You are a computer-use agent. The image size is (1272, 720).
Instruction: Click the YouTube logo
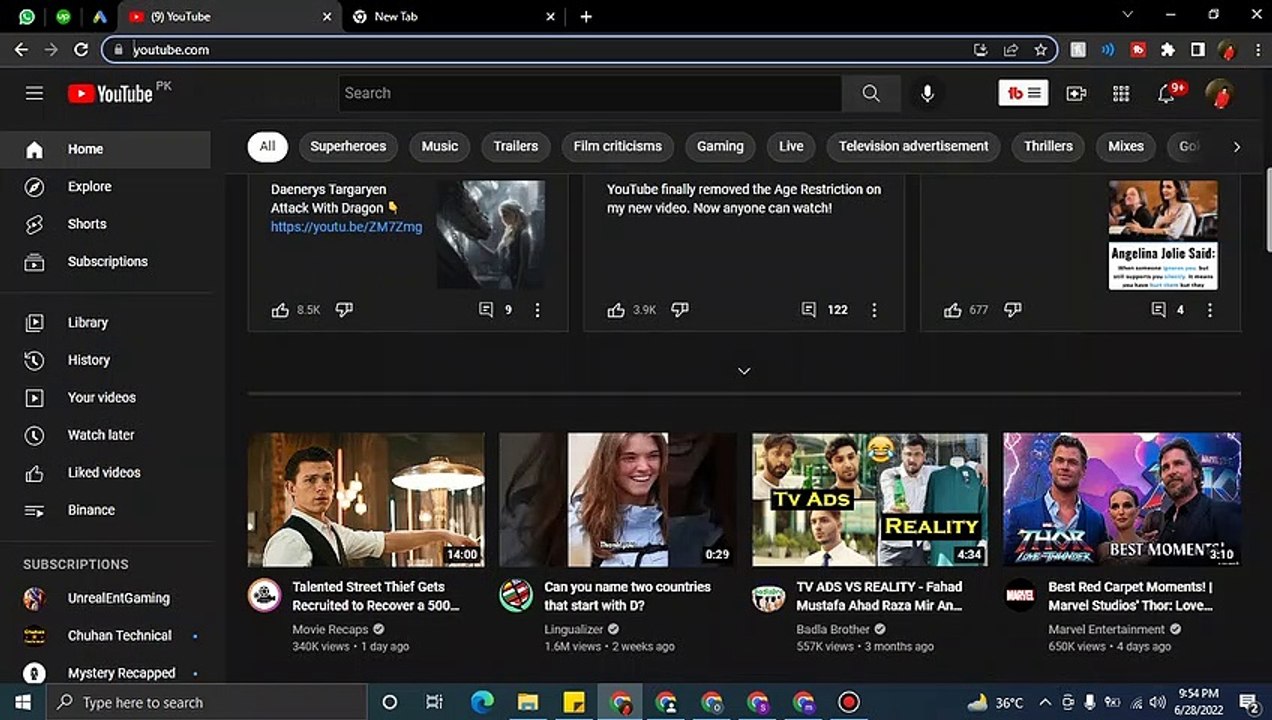pyautogui.click(x=110, y=93)
